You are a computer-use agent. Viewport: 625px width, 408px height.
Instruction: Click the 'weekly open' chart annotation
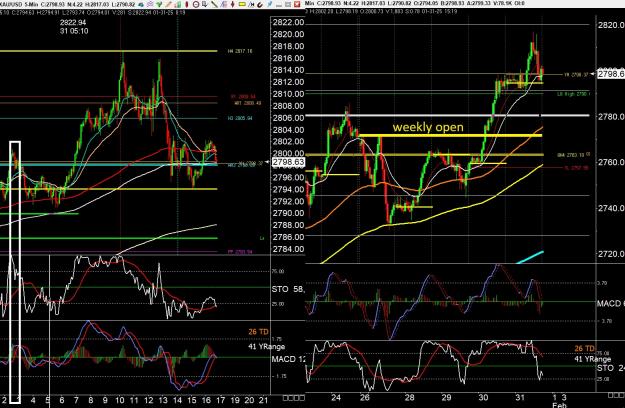point(428,127)
